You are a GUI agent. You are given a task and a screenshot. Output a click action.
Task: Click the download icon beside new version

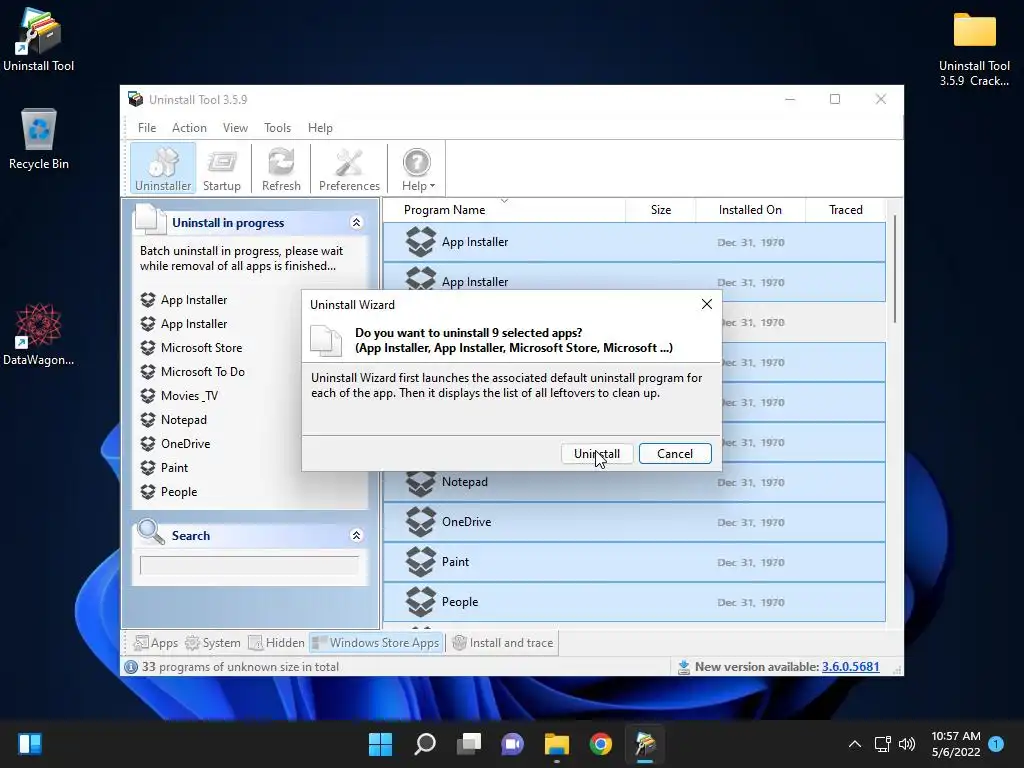tap(684, 667)
